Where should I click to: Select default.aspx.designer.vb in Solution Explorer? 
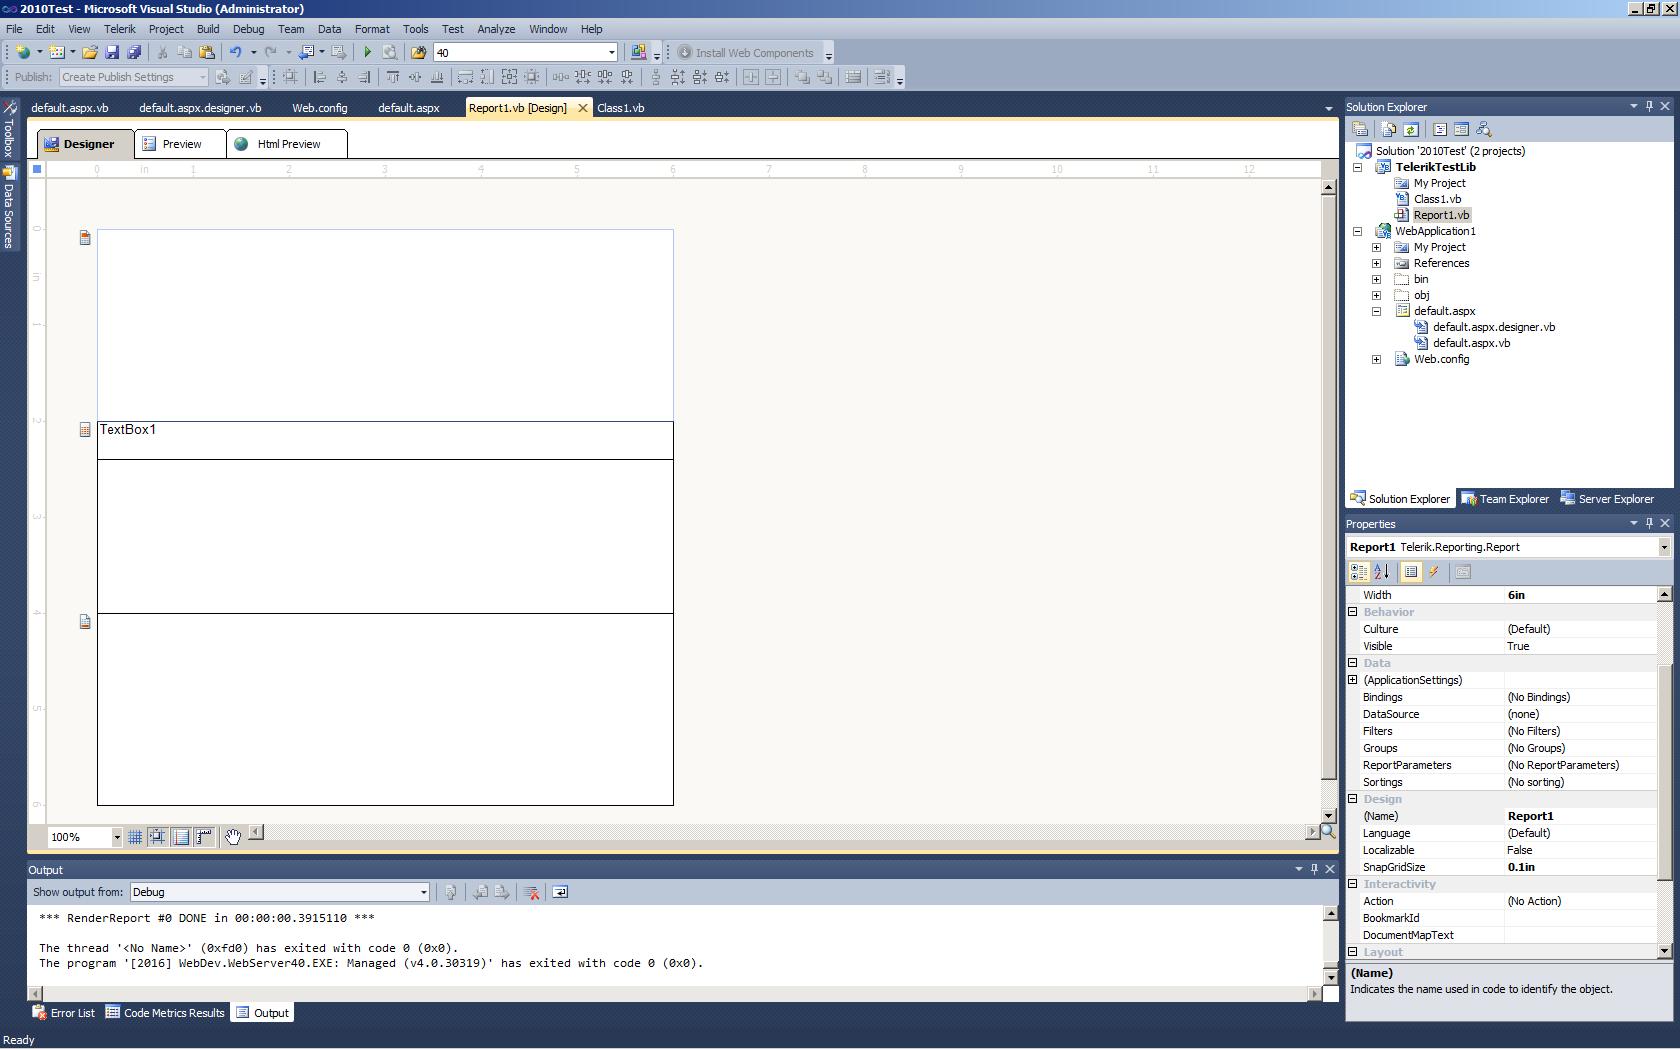[1493, 327]
